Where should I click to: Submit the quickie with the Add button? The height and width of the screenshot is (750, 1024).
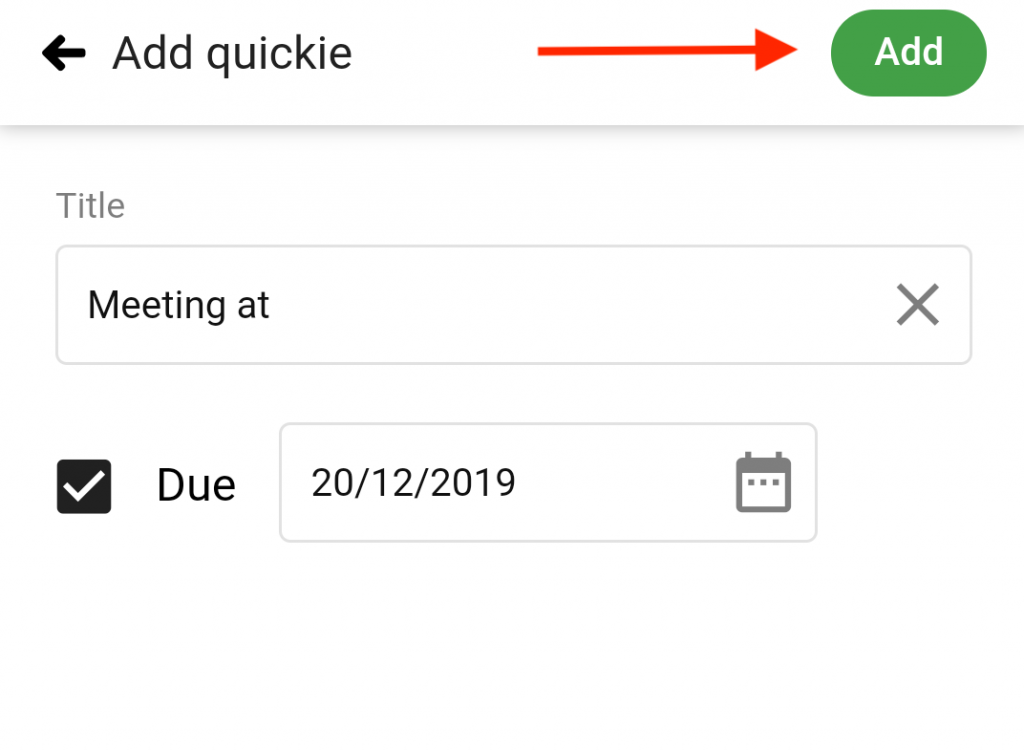click(908, 53)
